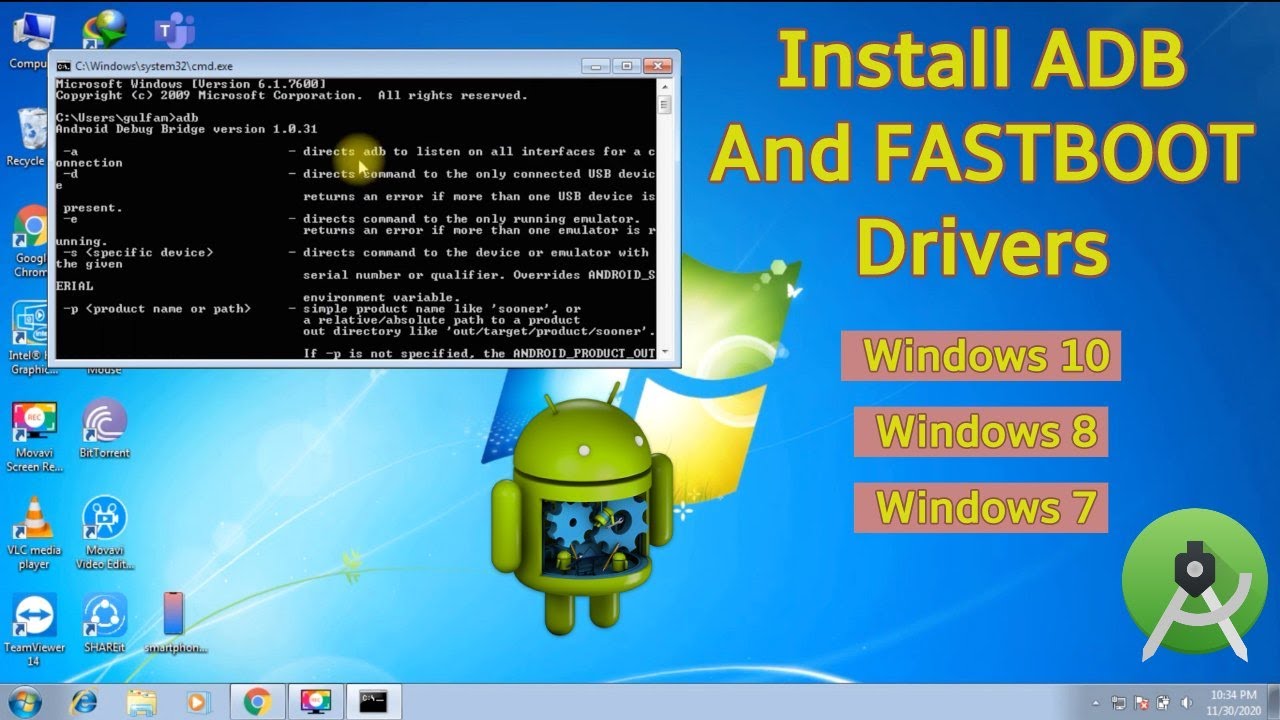1280x720 pixels.
Task: Click the taskbar clock showing 10:34 PM
Action: (x=1234, y=702)
